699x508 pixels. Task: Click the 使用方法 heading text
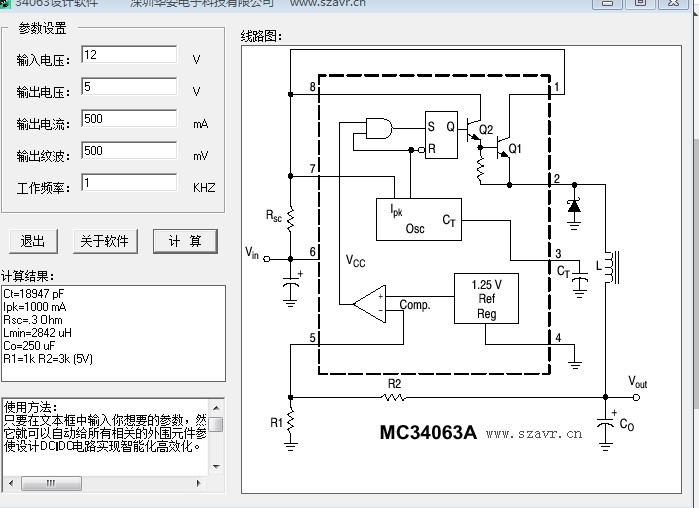[x=30, y=407]
